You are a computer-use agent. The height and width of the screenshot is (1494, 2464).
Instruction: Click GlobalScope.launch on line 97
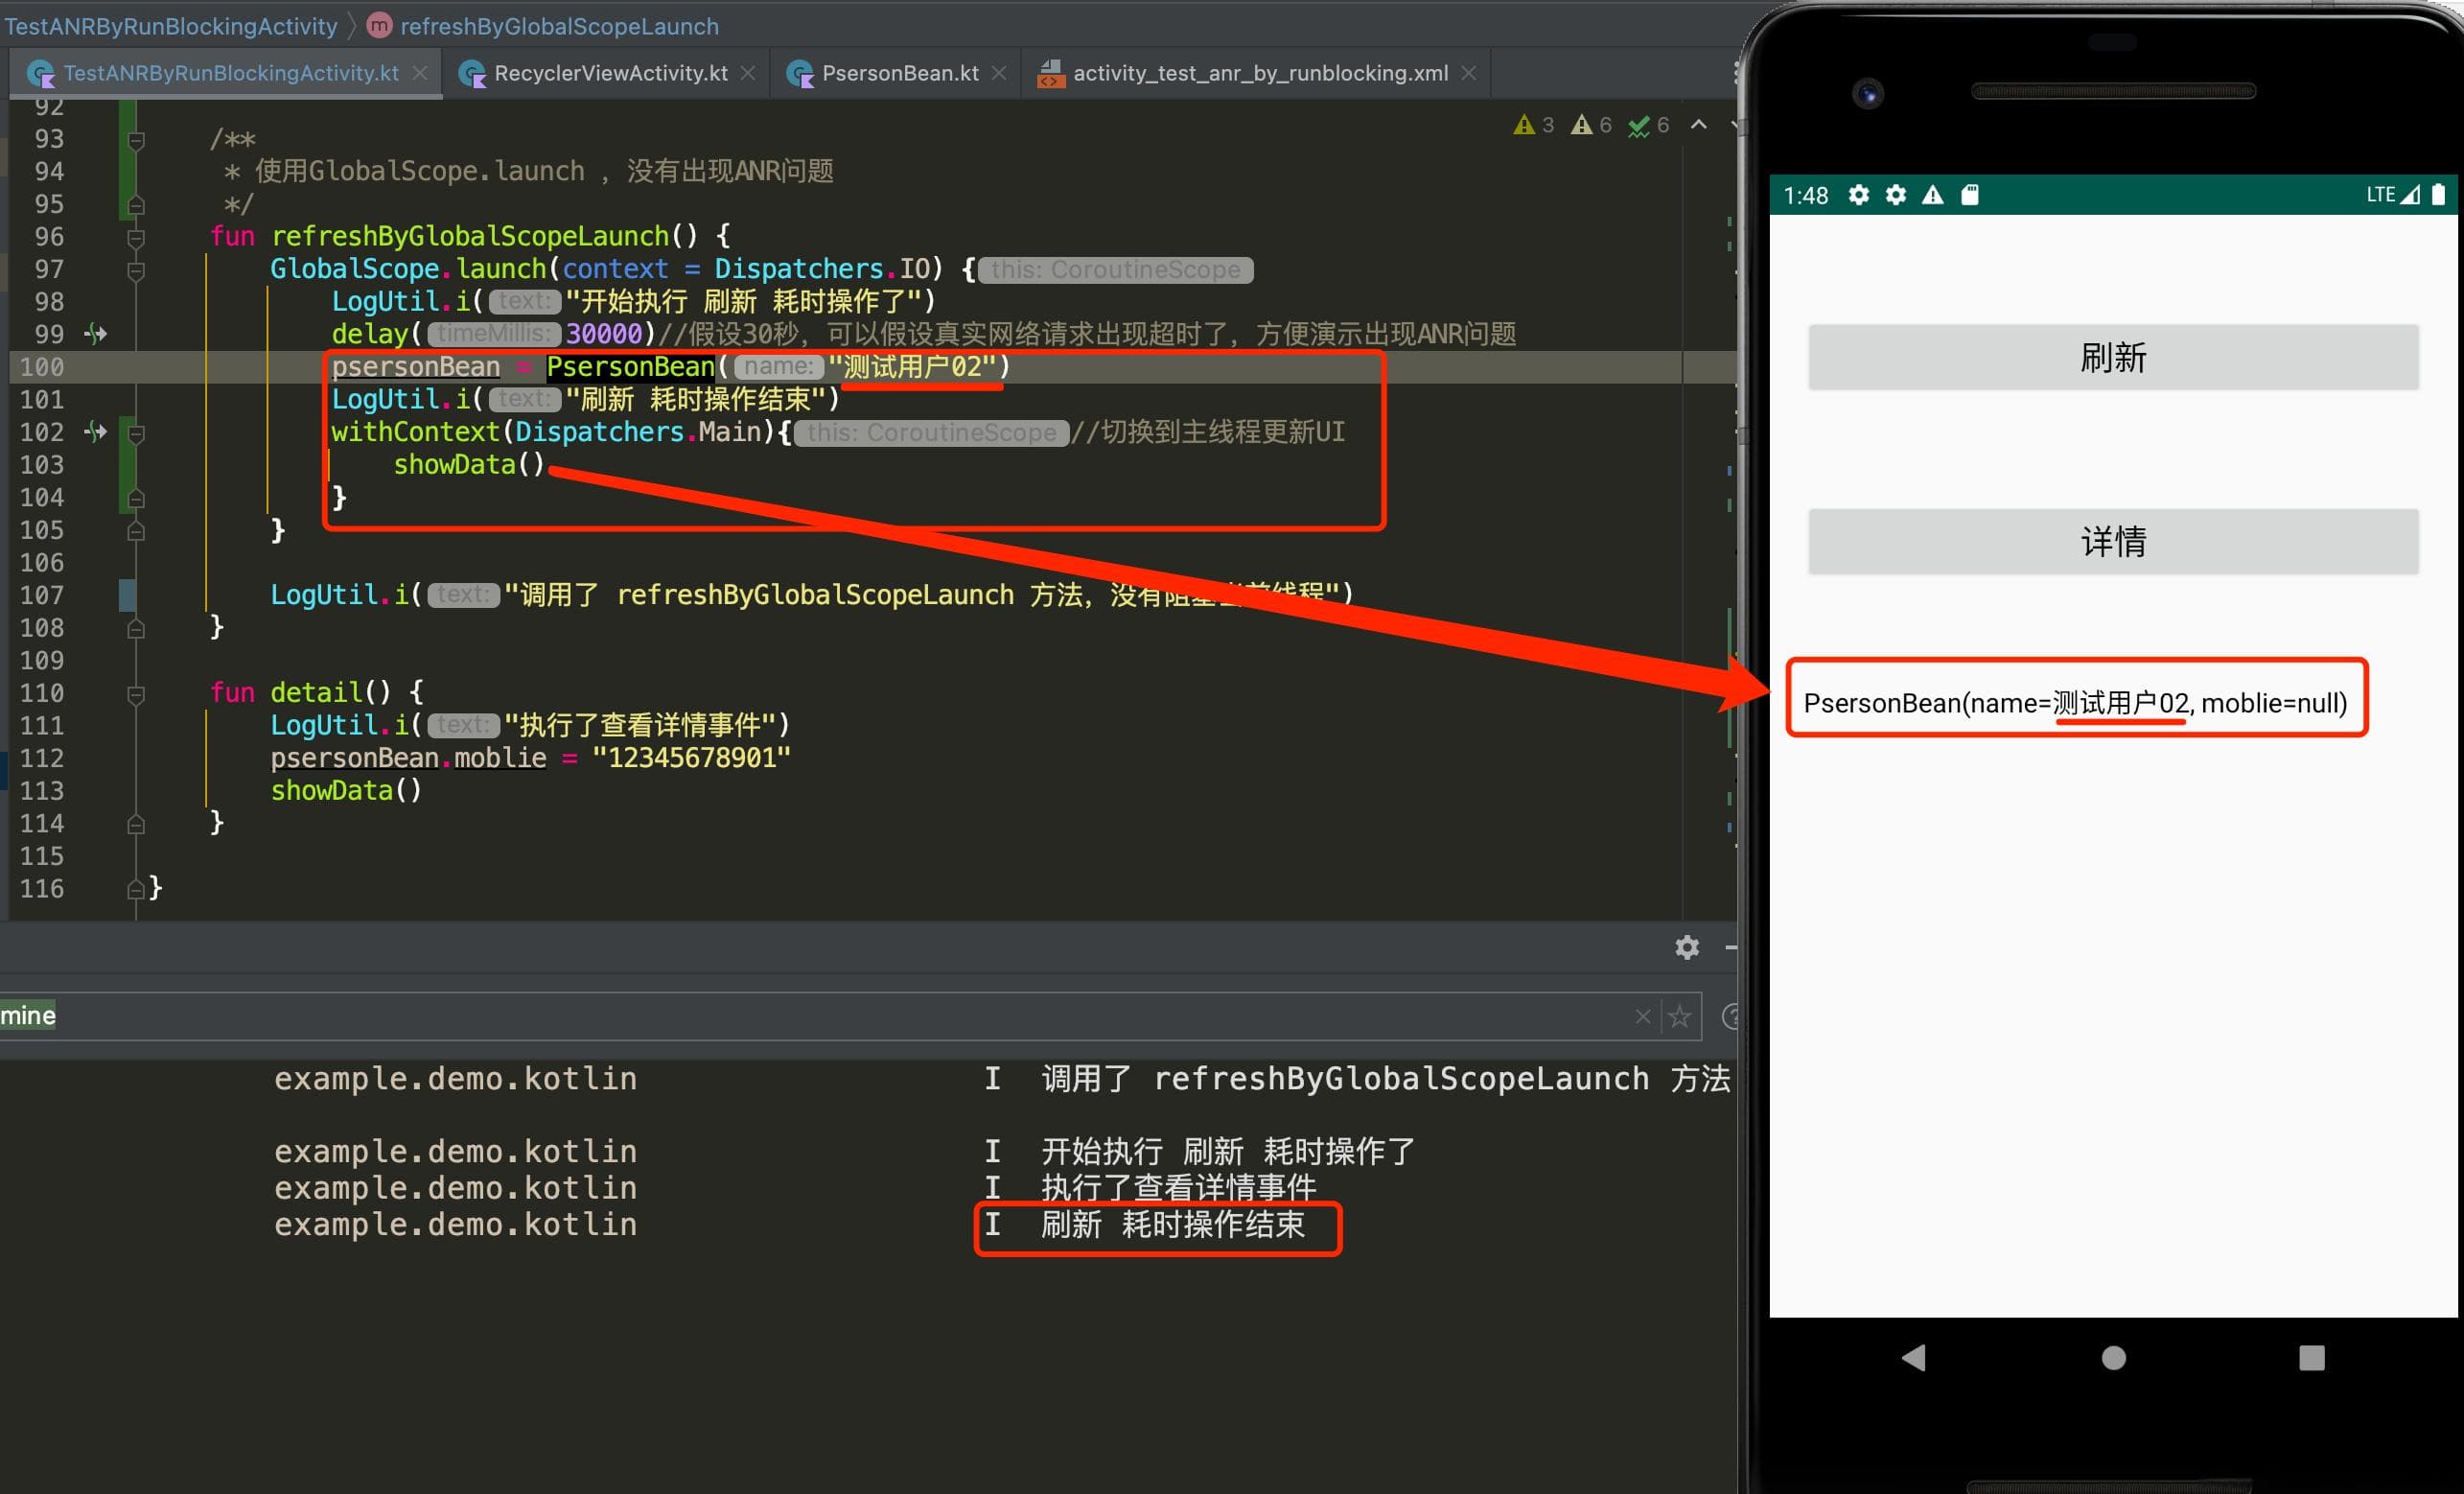point(408,269)
